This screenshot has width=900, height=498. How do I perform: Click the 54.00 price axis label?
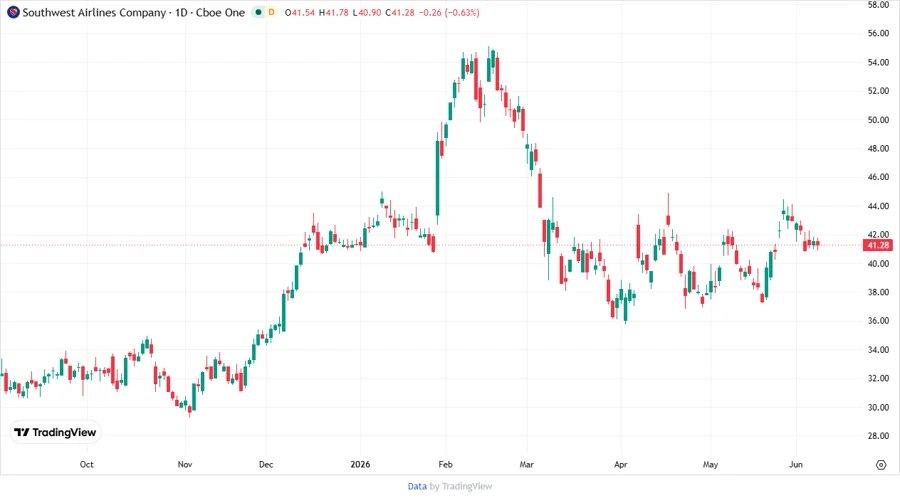point(878,62)
